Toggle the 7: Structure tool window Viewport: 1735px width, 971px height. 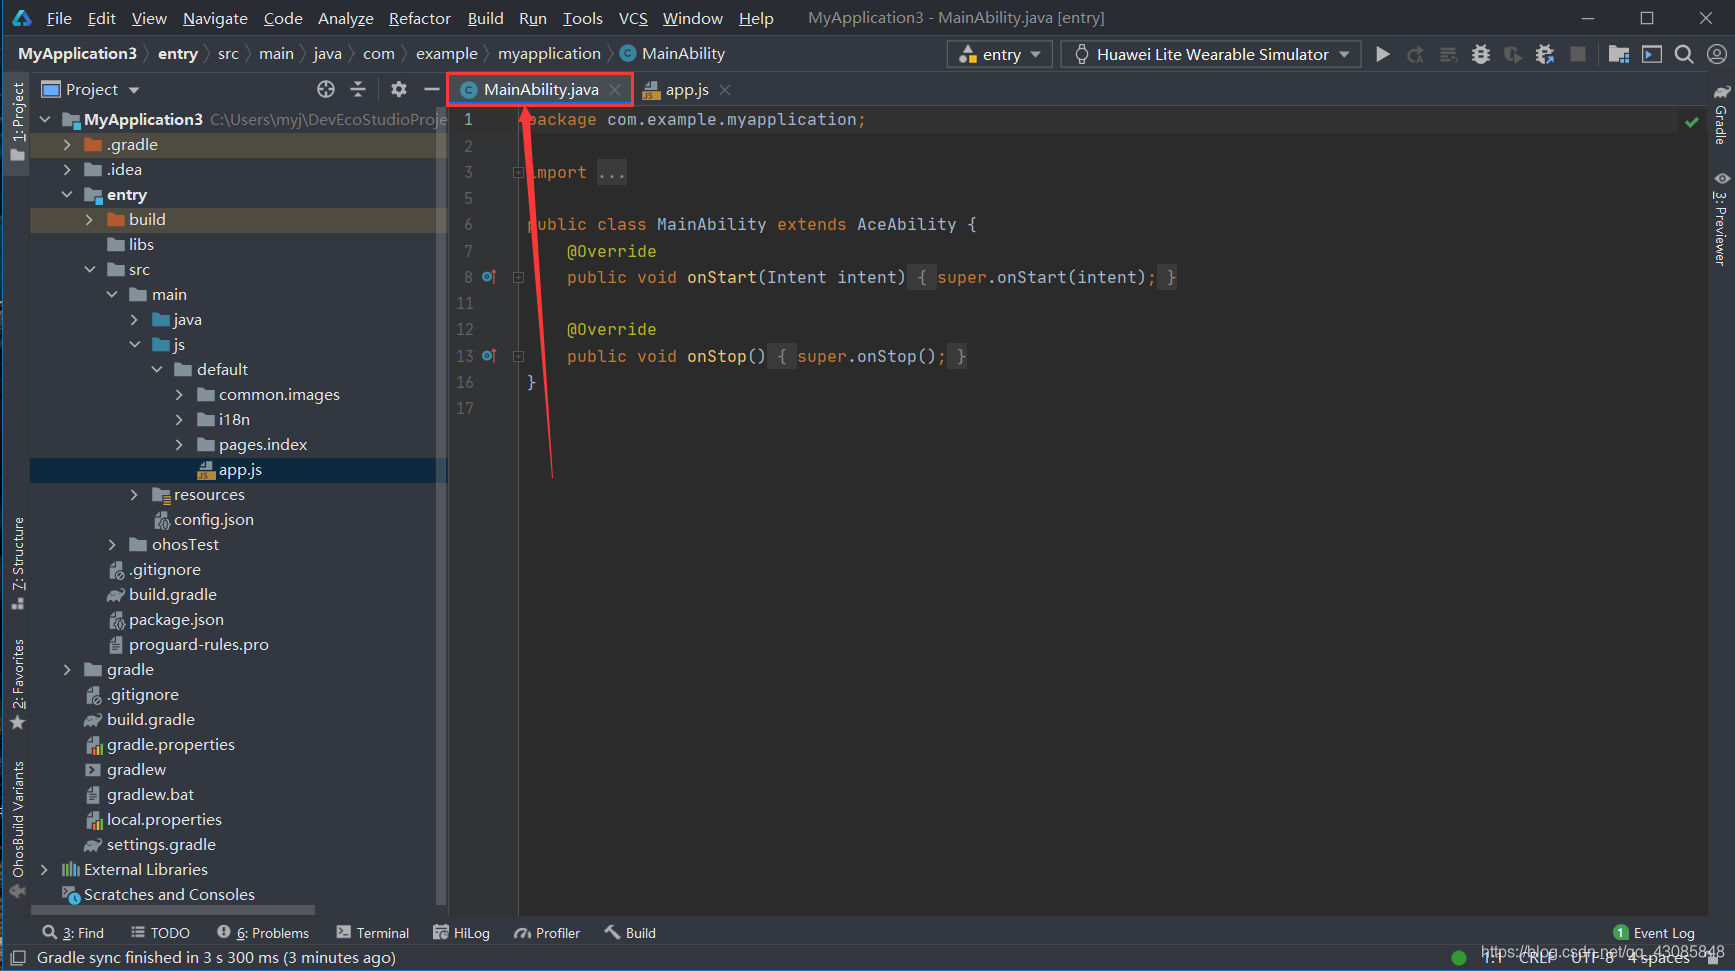tap(17, 563)
